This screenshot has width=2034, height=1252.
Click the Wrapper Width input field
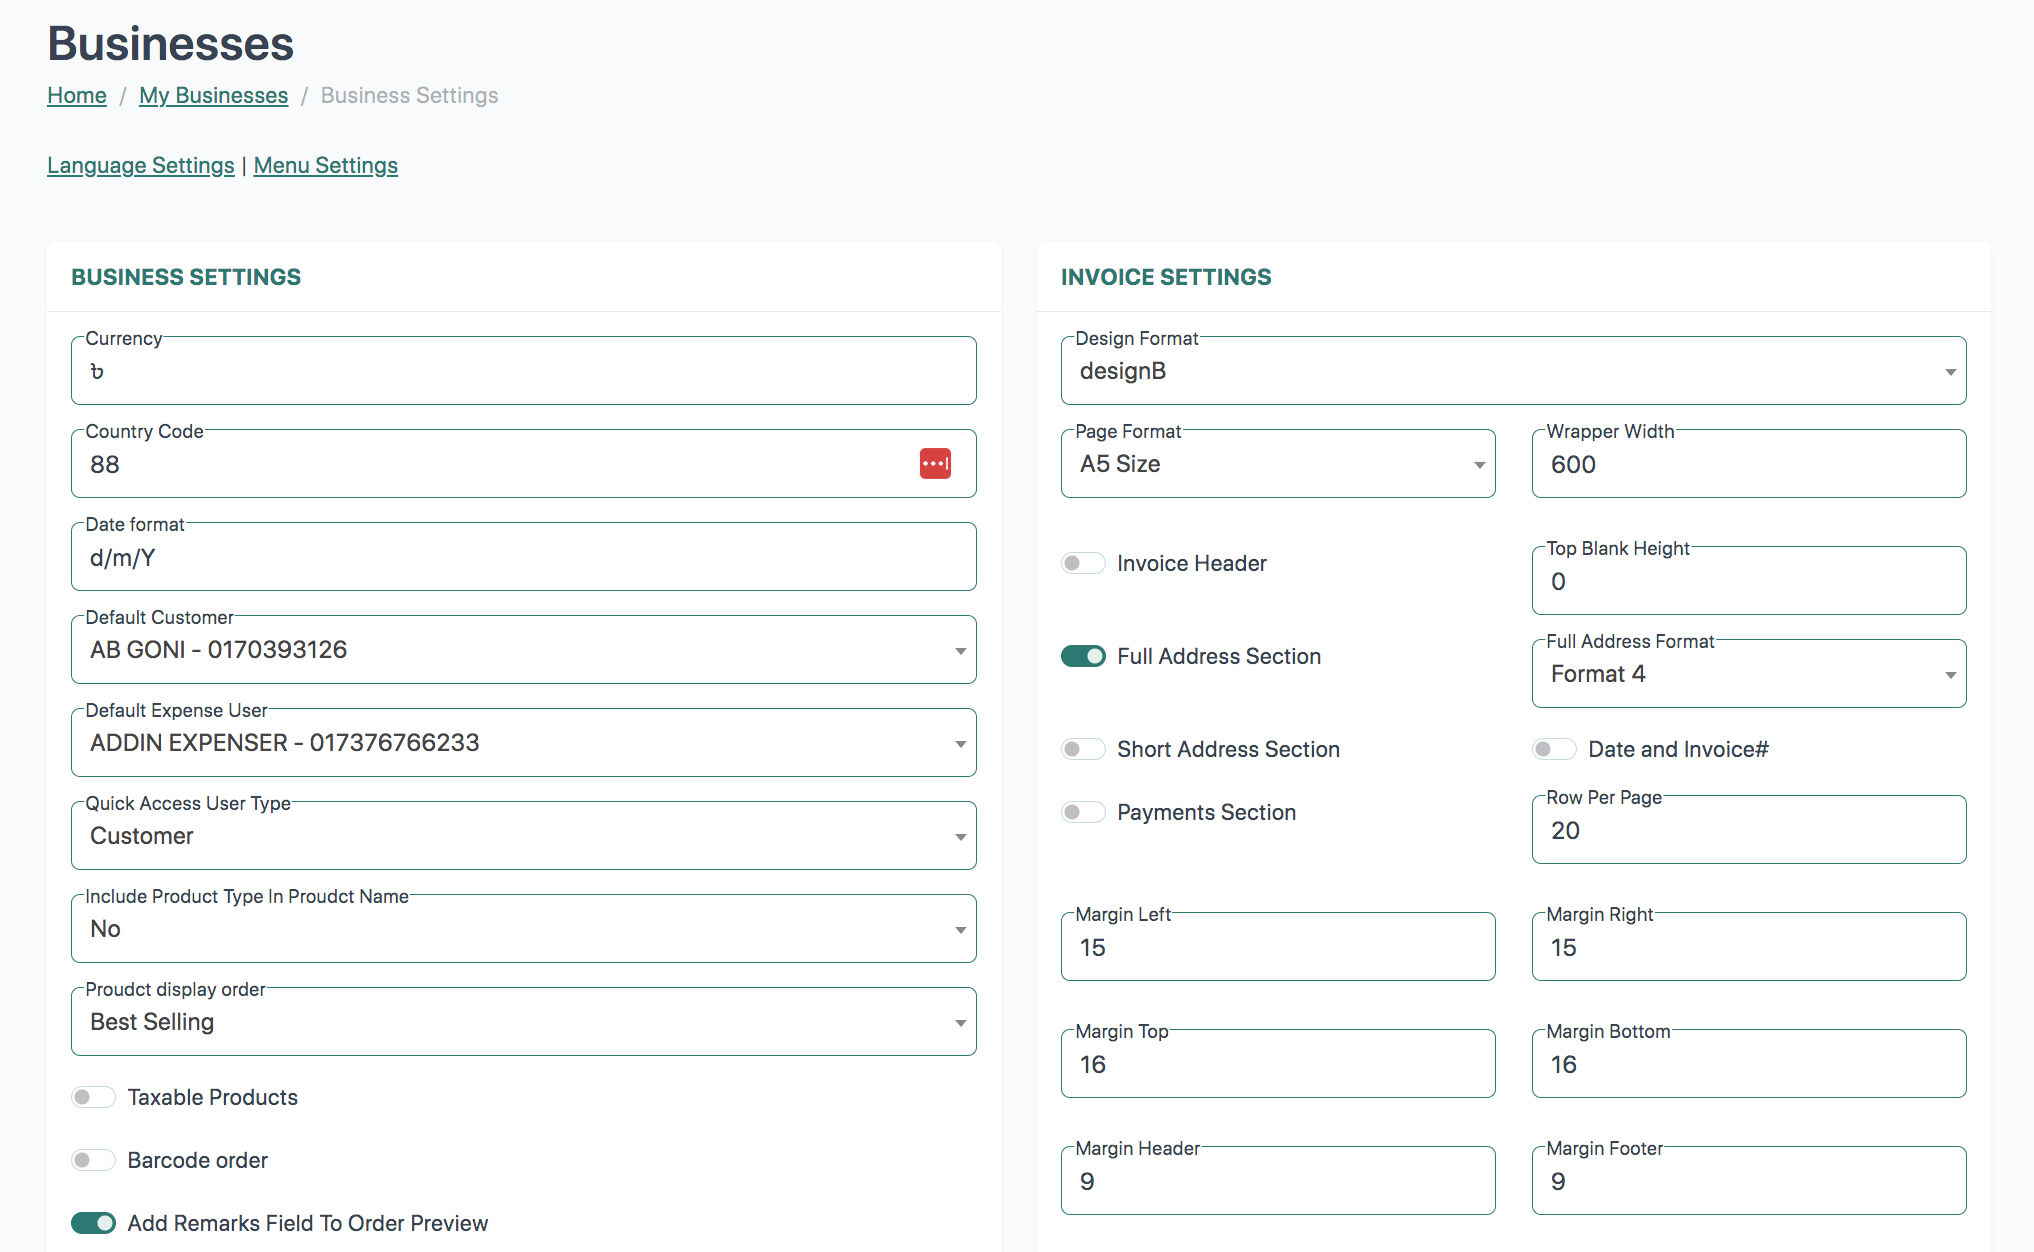pyautogui.click(x=1748, y=464)
